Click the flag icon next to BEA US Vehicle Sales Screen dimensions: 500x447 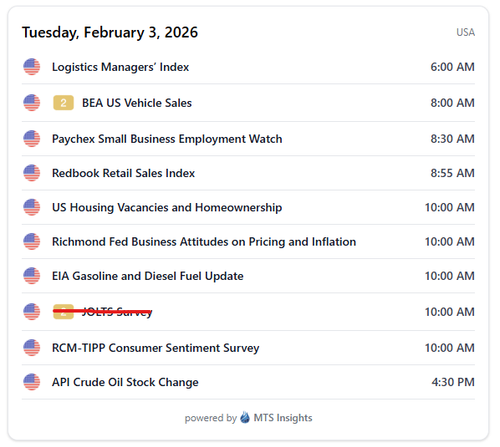pyautogui.click(x=32, y=103)
